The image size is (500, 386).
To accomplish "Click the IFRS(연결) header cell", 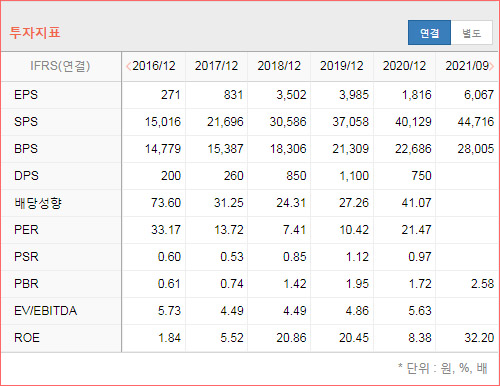I will coord(60,66).
